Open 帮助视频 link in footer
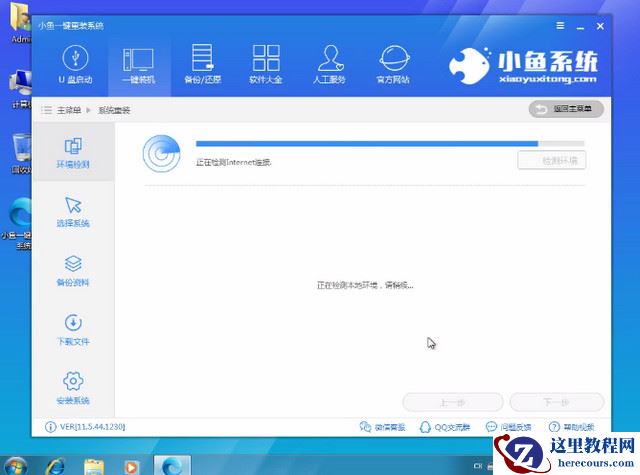The width and height of the screenshot is (640, 475). 571,427
